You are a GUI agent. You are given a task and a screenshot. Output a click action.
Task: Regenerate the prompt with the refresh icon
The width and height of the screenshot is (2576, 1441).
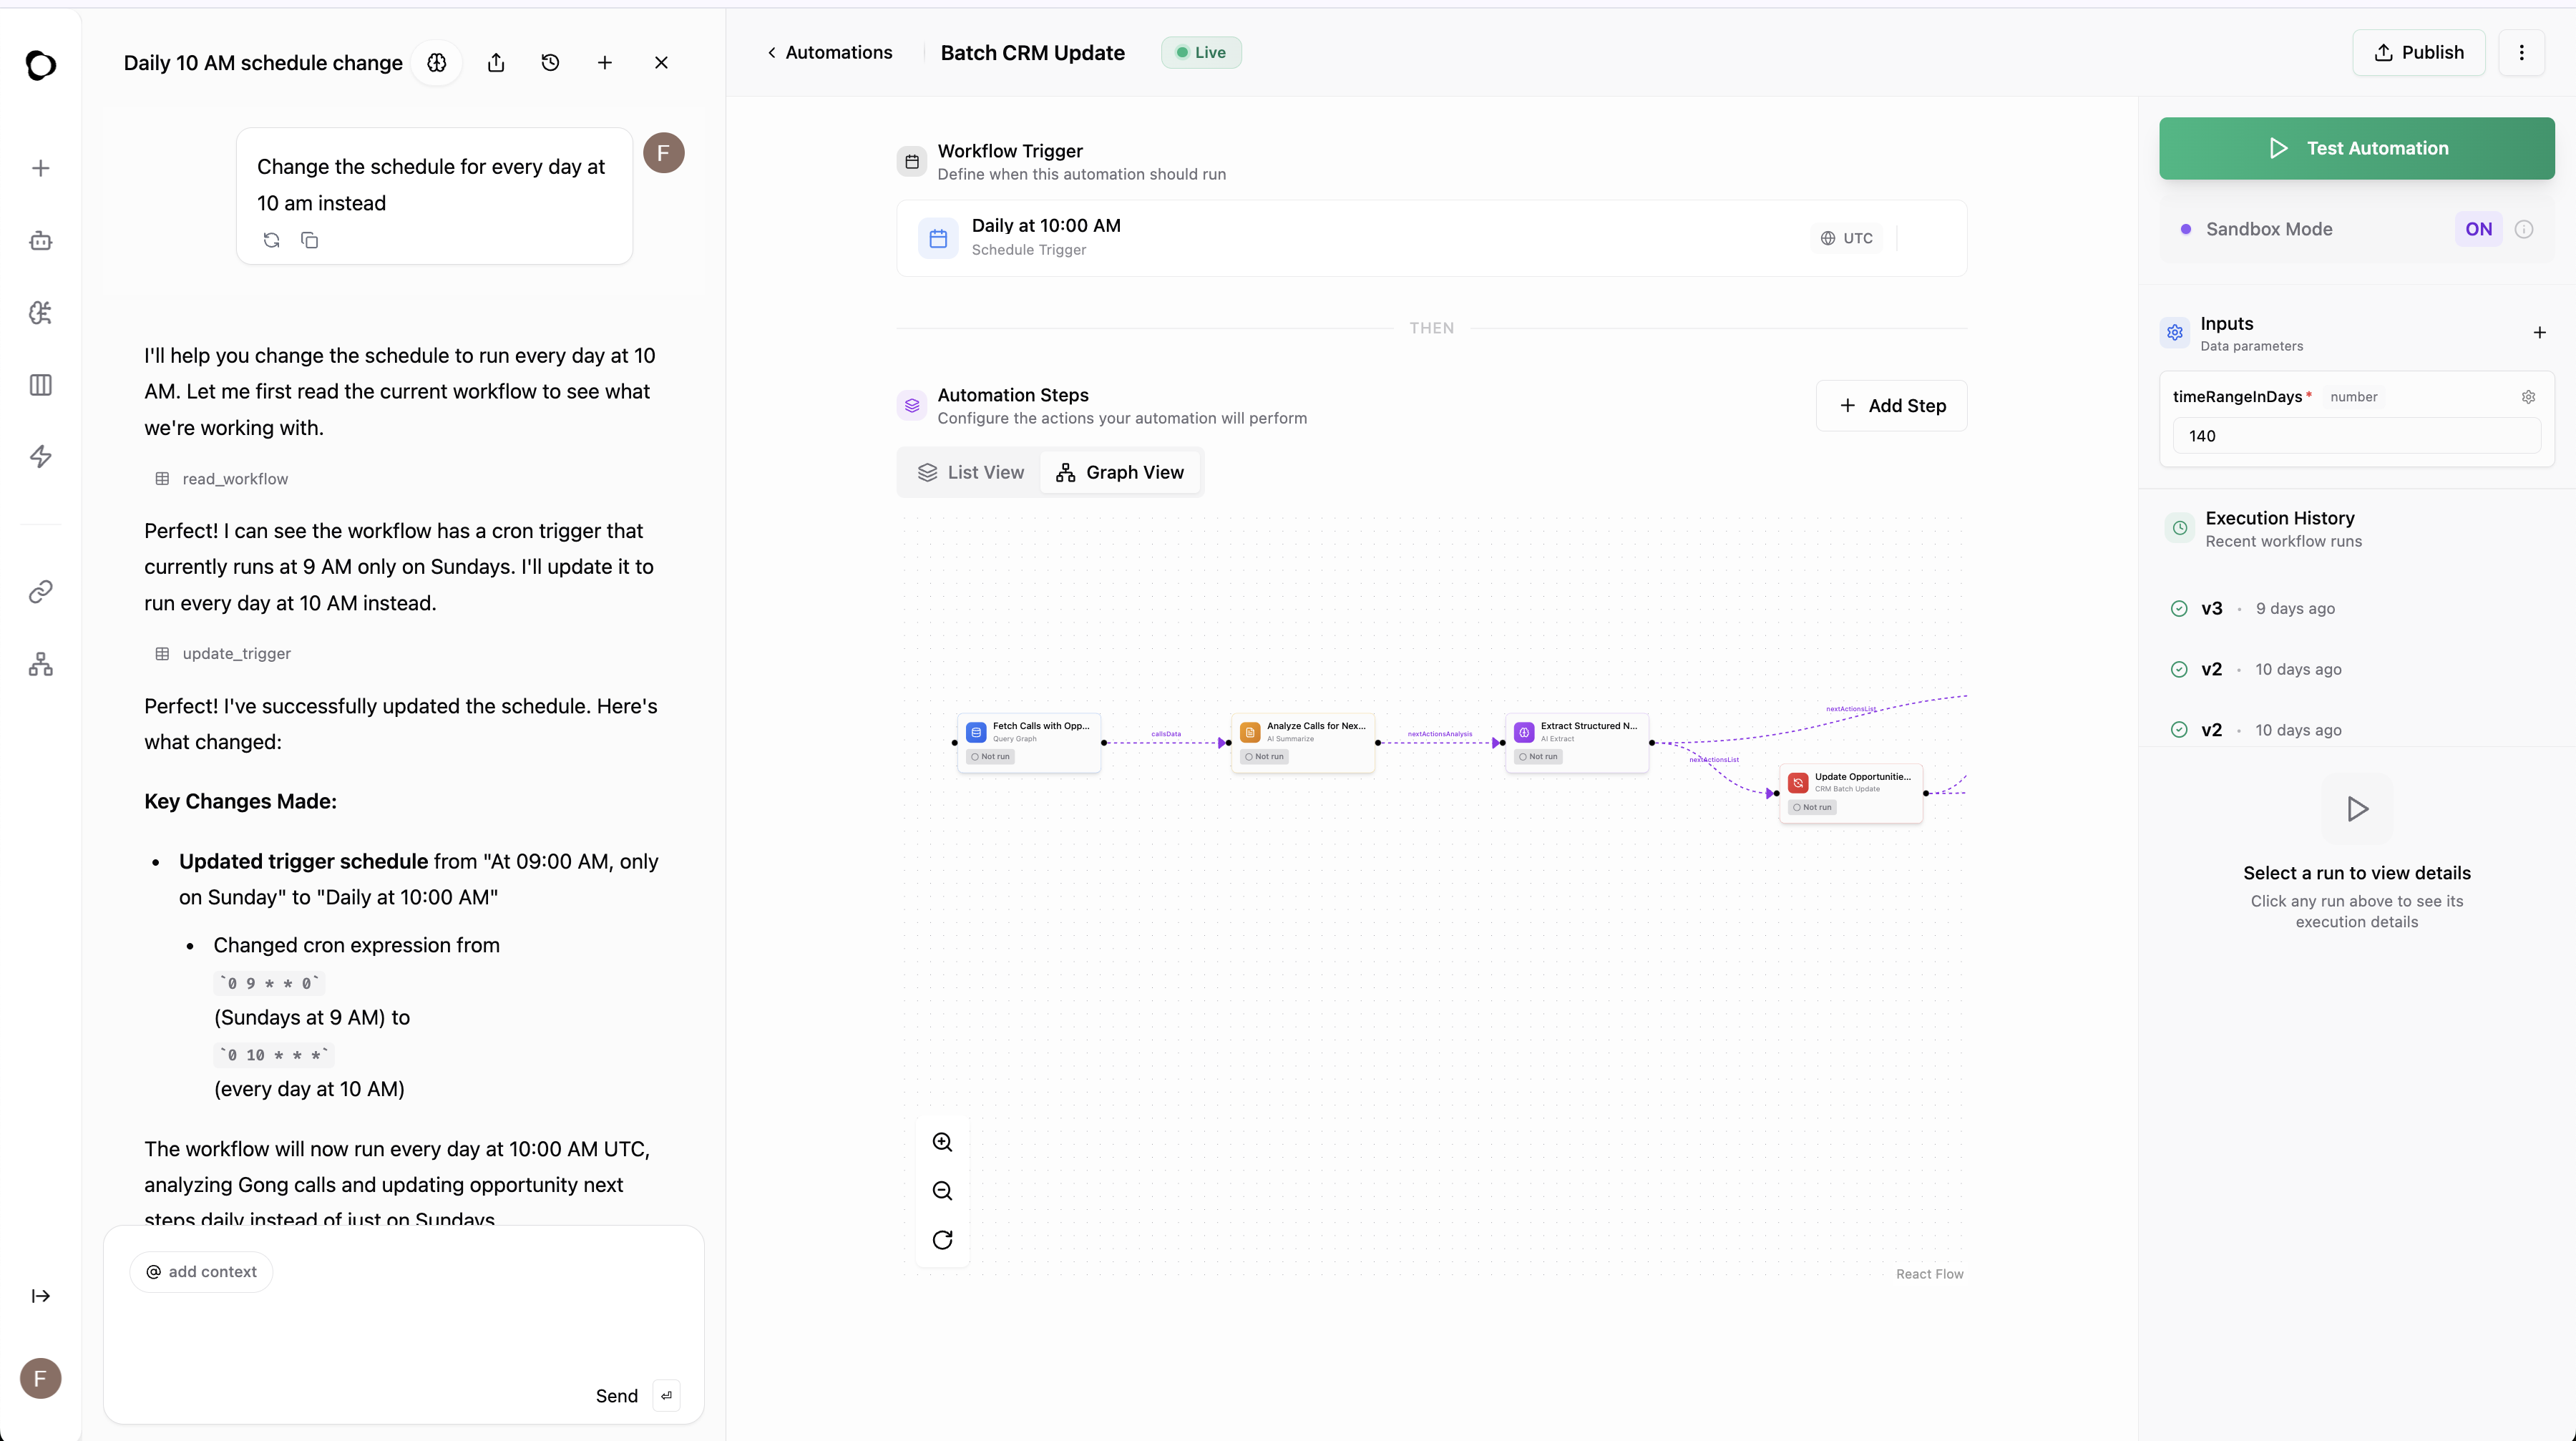[x=271, y=240]
